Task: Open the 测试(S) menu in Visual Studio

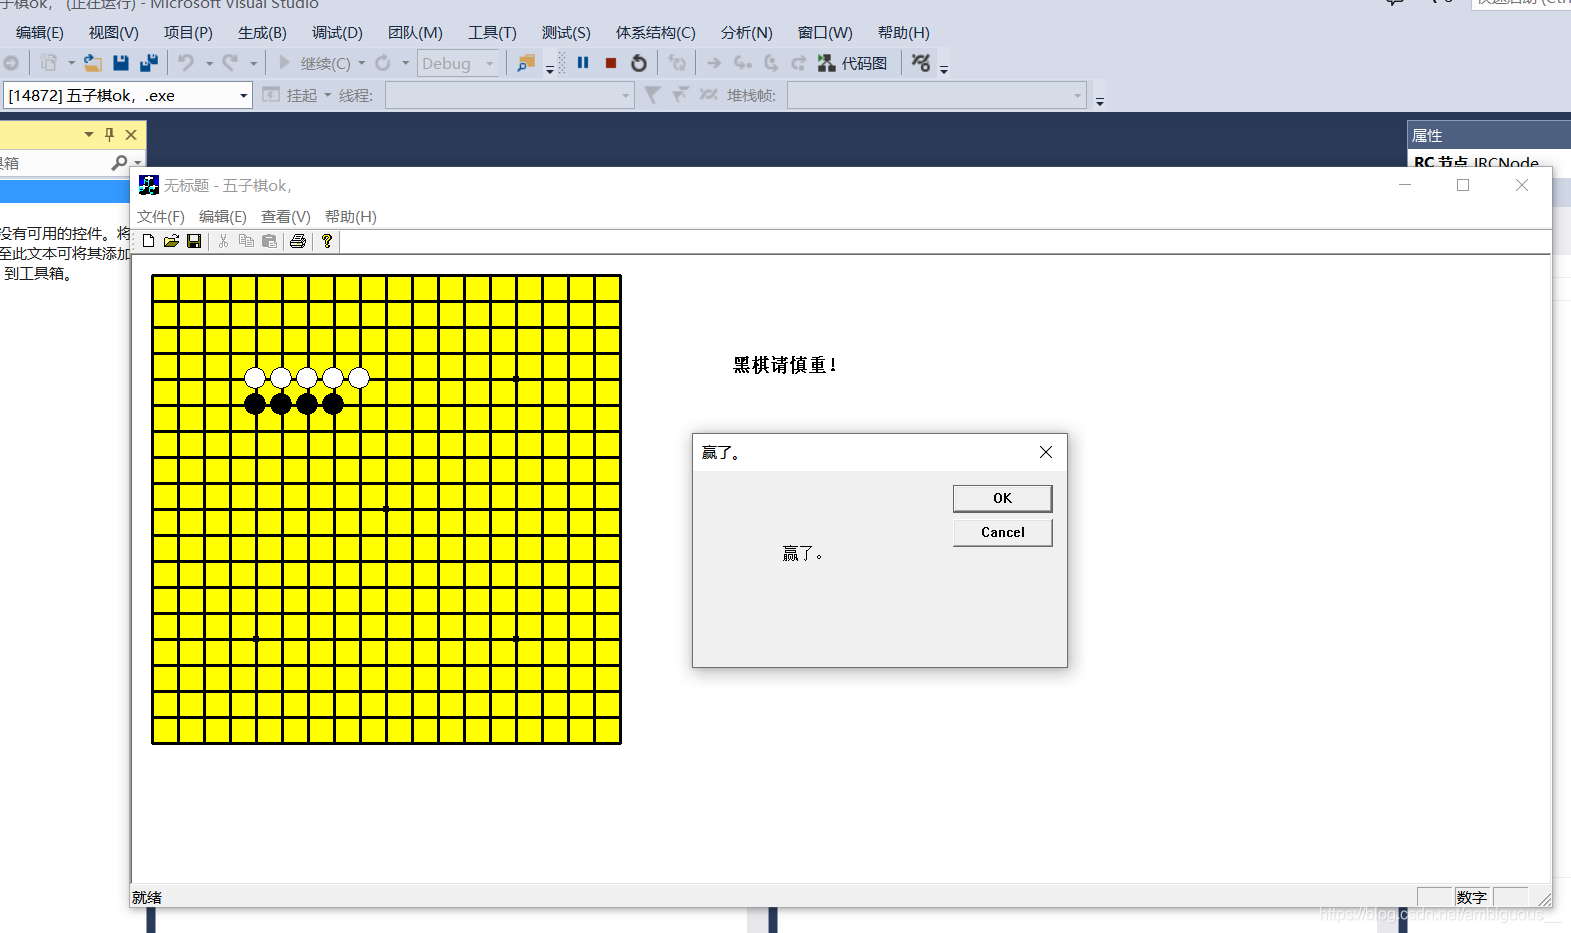Action: pos(566,33)
